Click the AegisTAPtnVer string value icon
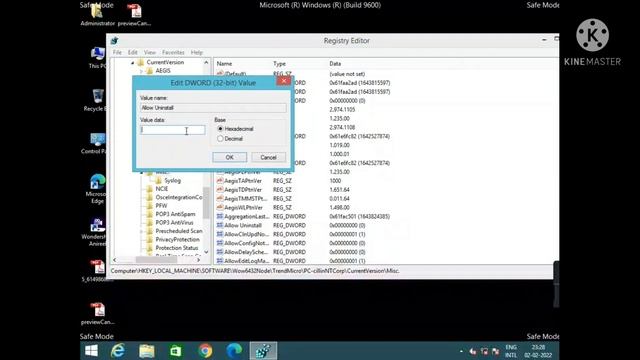 [x=220, y=181]
